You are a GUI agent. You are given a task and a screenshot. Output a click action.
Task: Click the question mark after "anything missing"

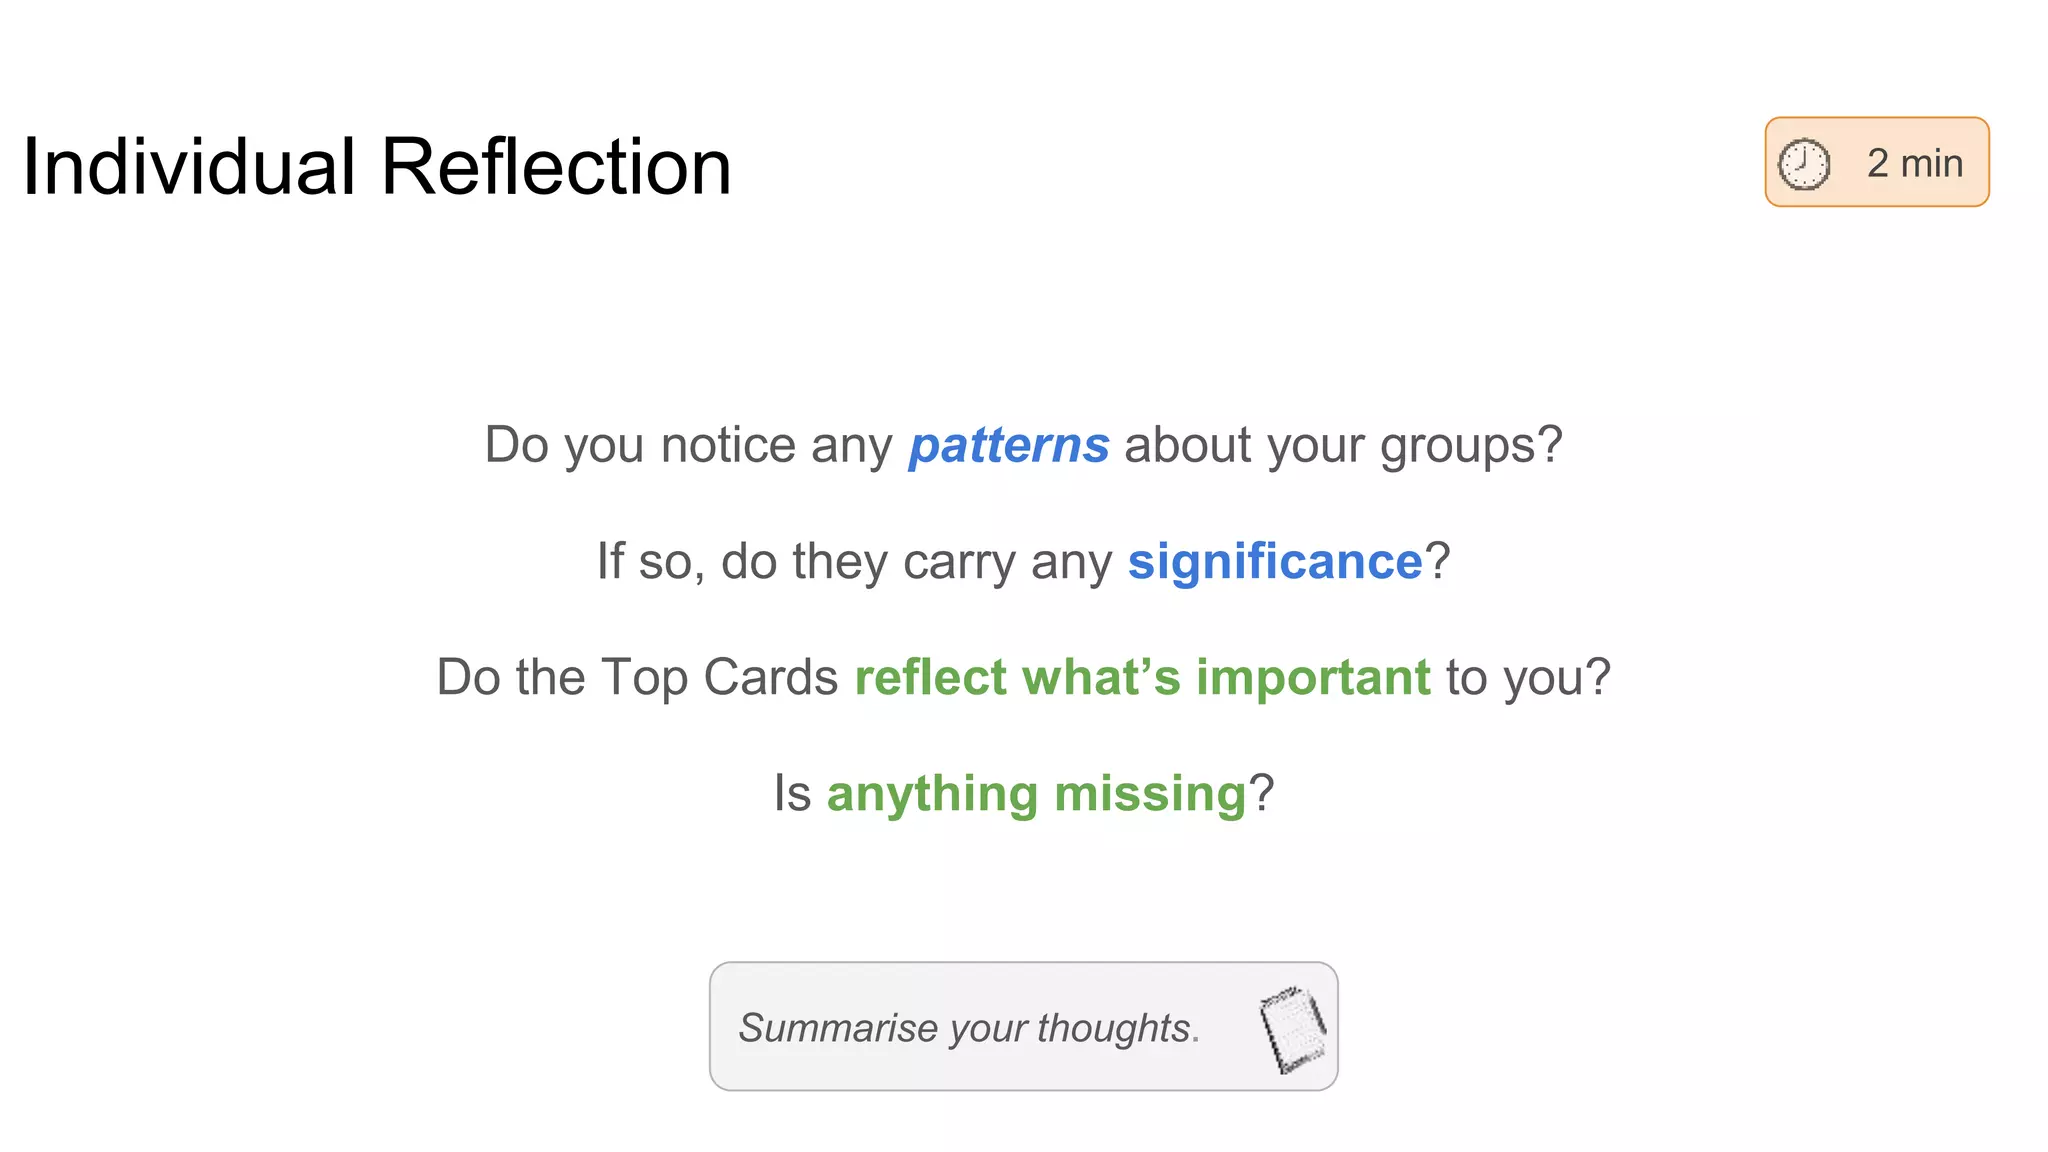1262,794
